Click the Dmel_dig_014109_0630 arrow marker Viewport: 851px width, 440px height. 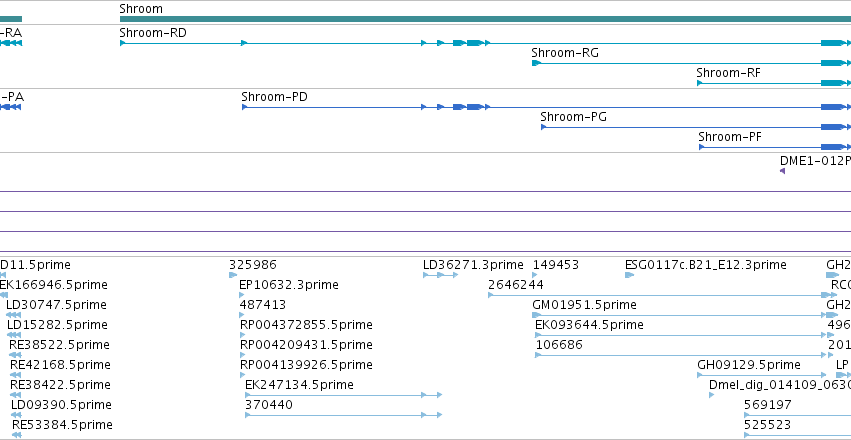[x=712, y=395]
